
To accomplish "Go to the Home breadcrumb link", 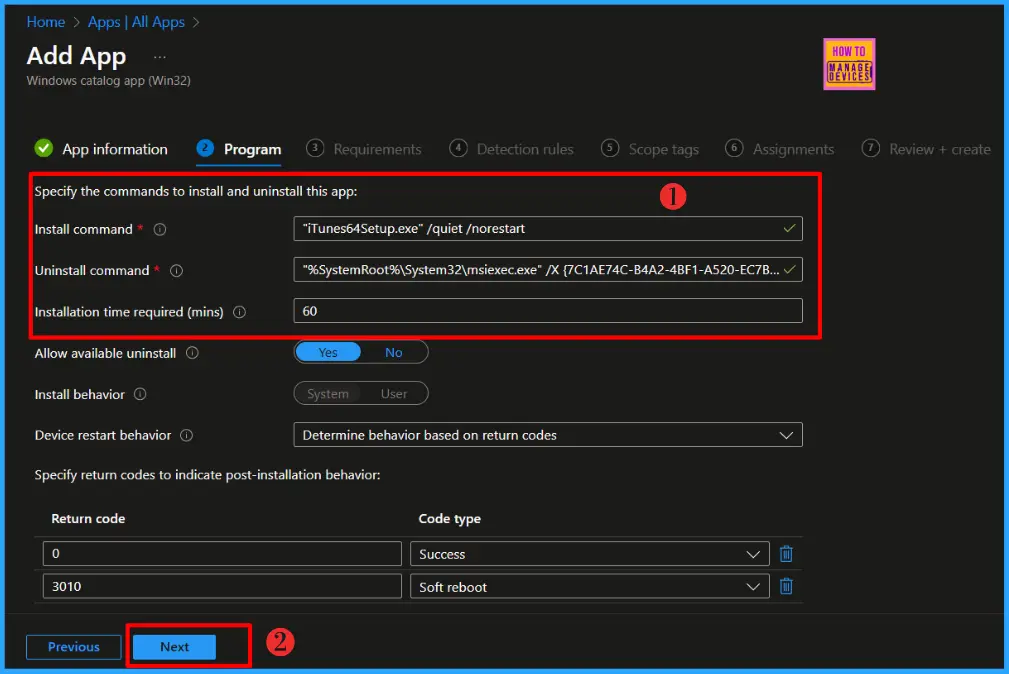I will pos(46,22).
